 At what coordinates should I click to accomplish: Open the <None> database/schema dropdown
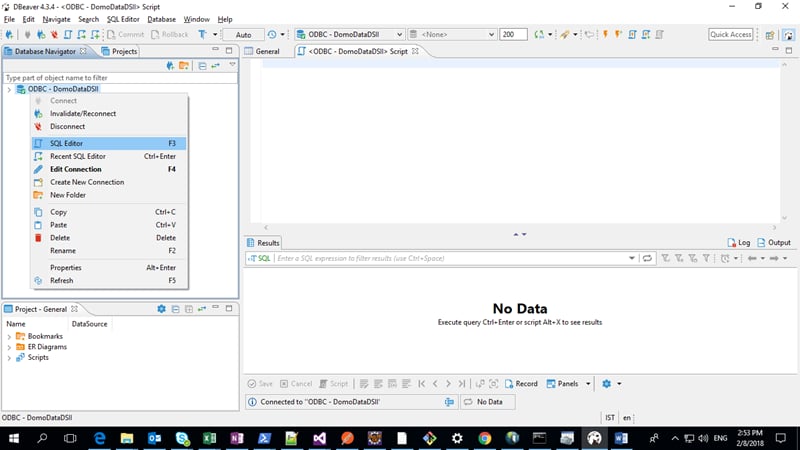[452, 34]
